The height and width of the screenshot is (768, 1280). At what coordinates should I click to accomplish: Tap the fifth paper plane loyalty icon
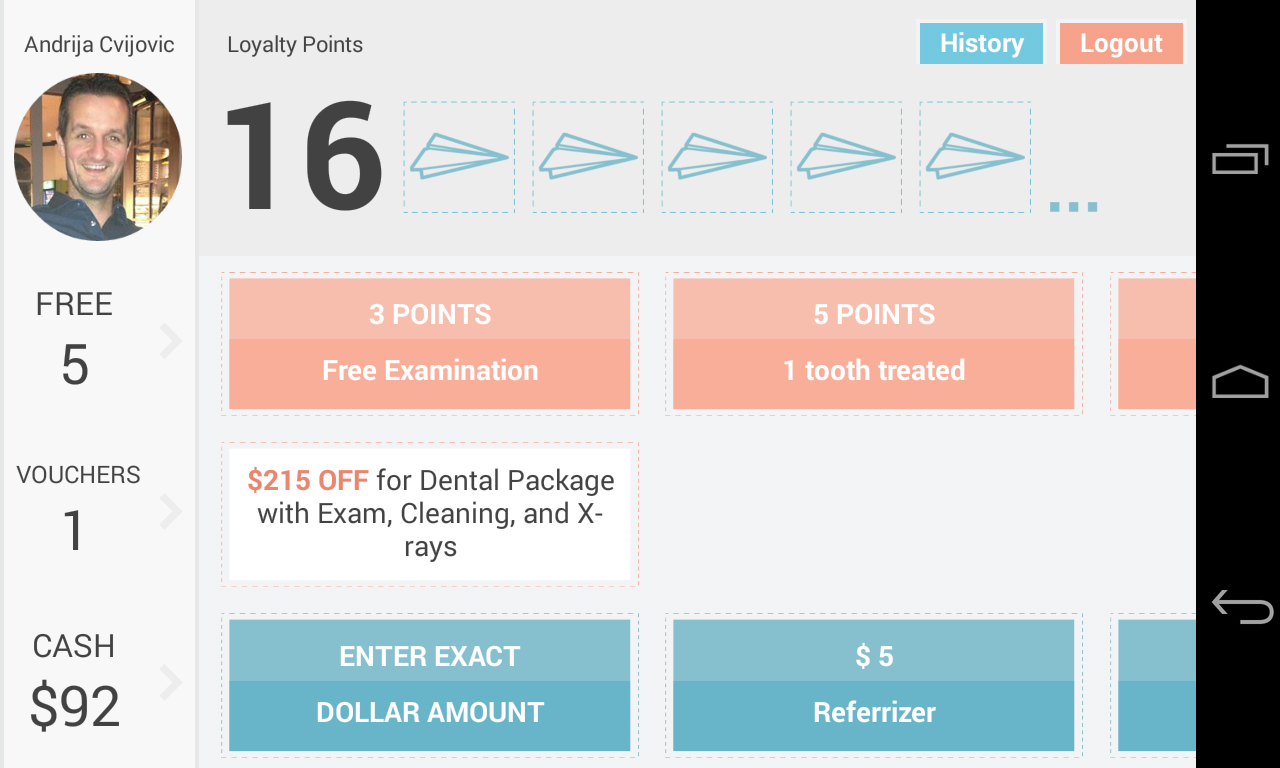[975, 157]
